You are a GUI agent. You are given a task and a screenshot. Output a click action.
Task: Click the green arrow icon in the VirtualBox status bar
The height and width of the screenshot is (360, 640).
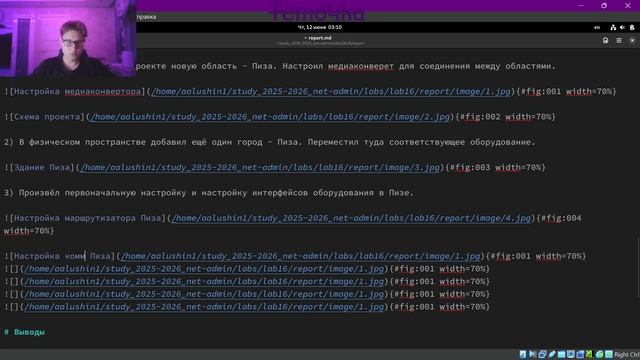click(589, 354)
